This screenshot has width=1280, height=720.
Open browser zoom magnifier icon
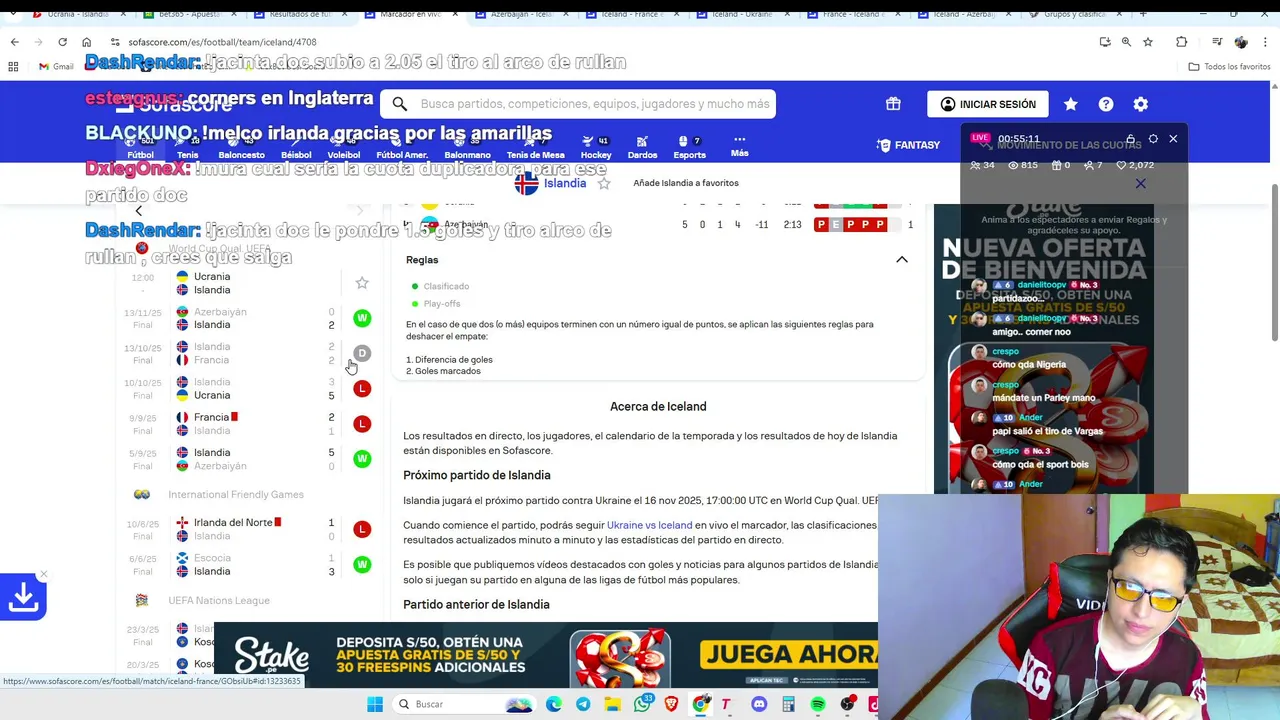tap(1126, 42)
